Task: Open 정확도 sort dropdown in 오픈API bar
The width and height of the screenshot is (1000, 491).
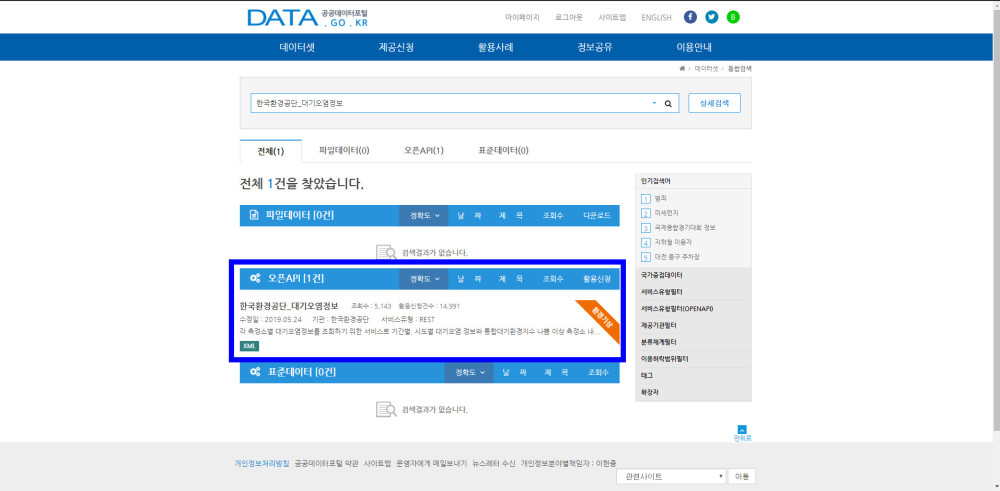Action: point(424,279)
